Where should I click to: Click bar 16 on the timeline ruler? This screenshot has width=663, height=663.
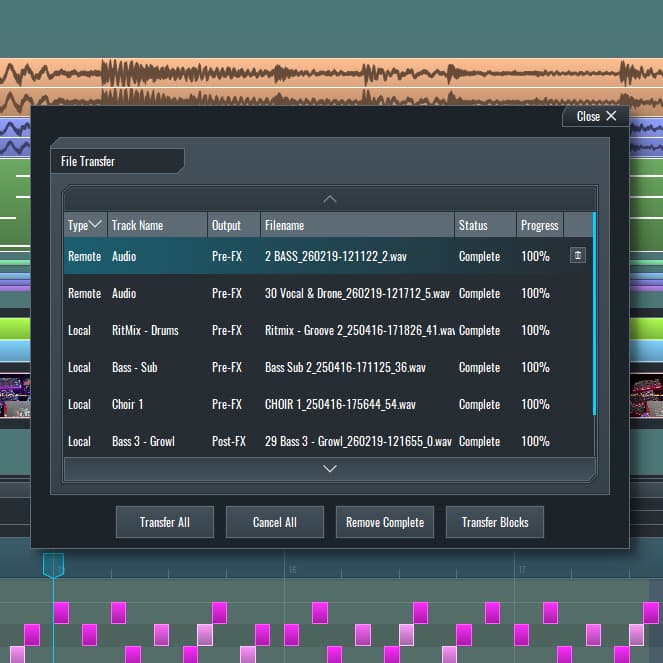(x=292, y=570)
